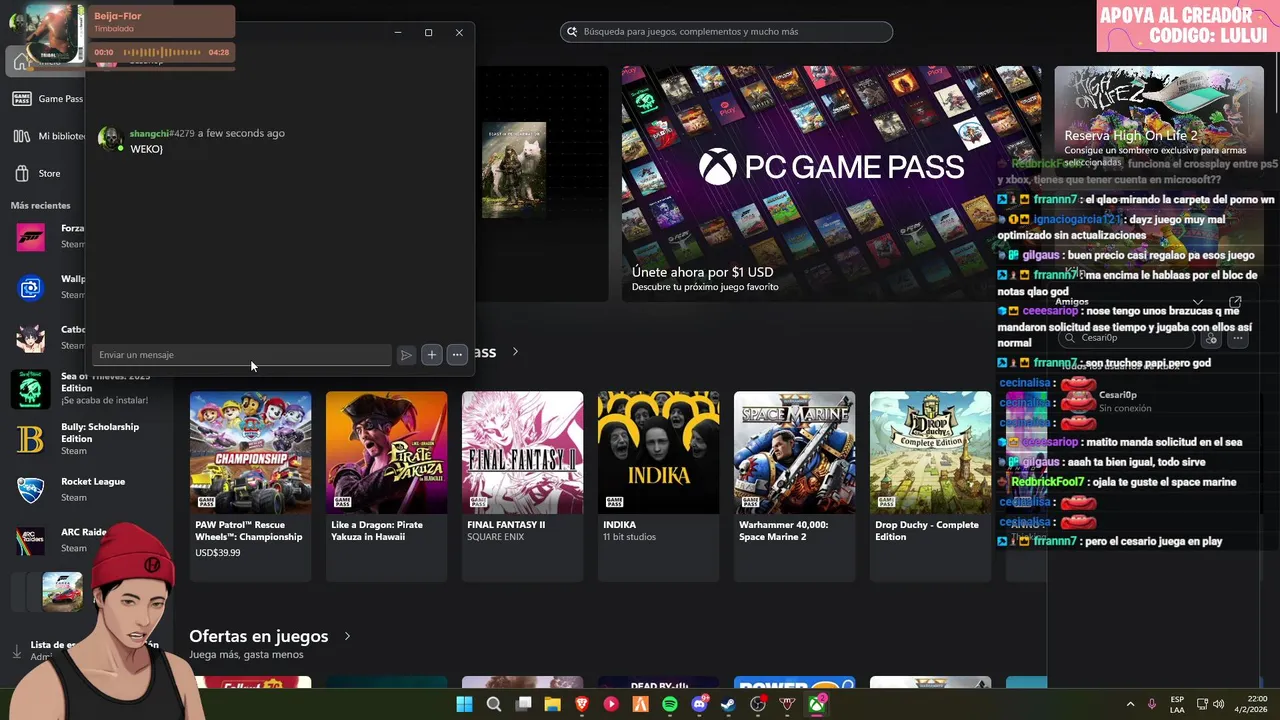Screen dimensions: 1280x720
Task: Open the chat more options ellipsis
Action: point(457,355)
